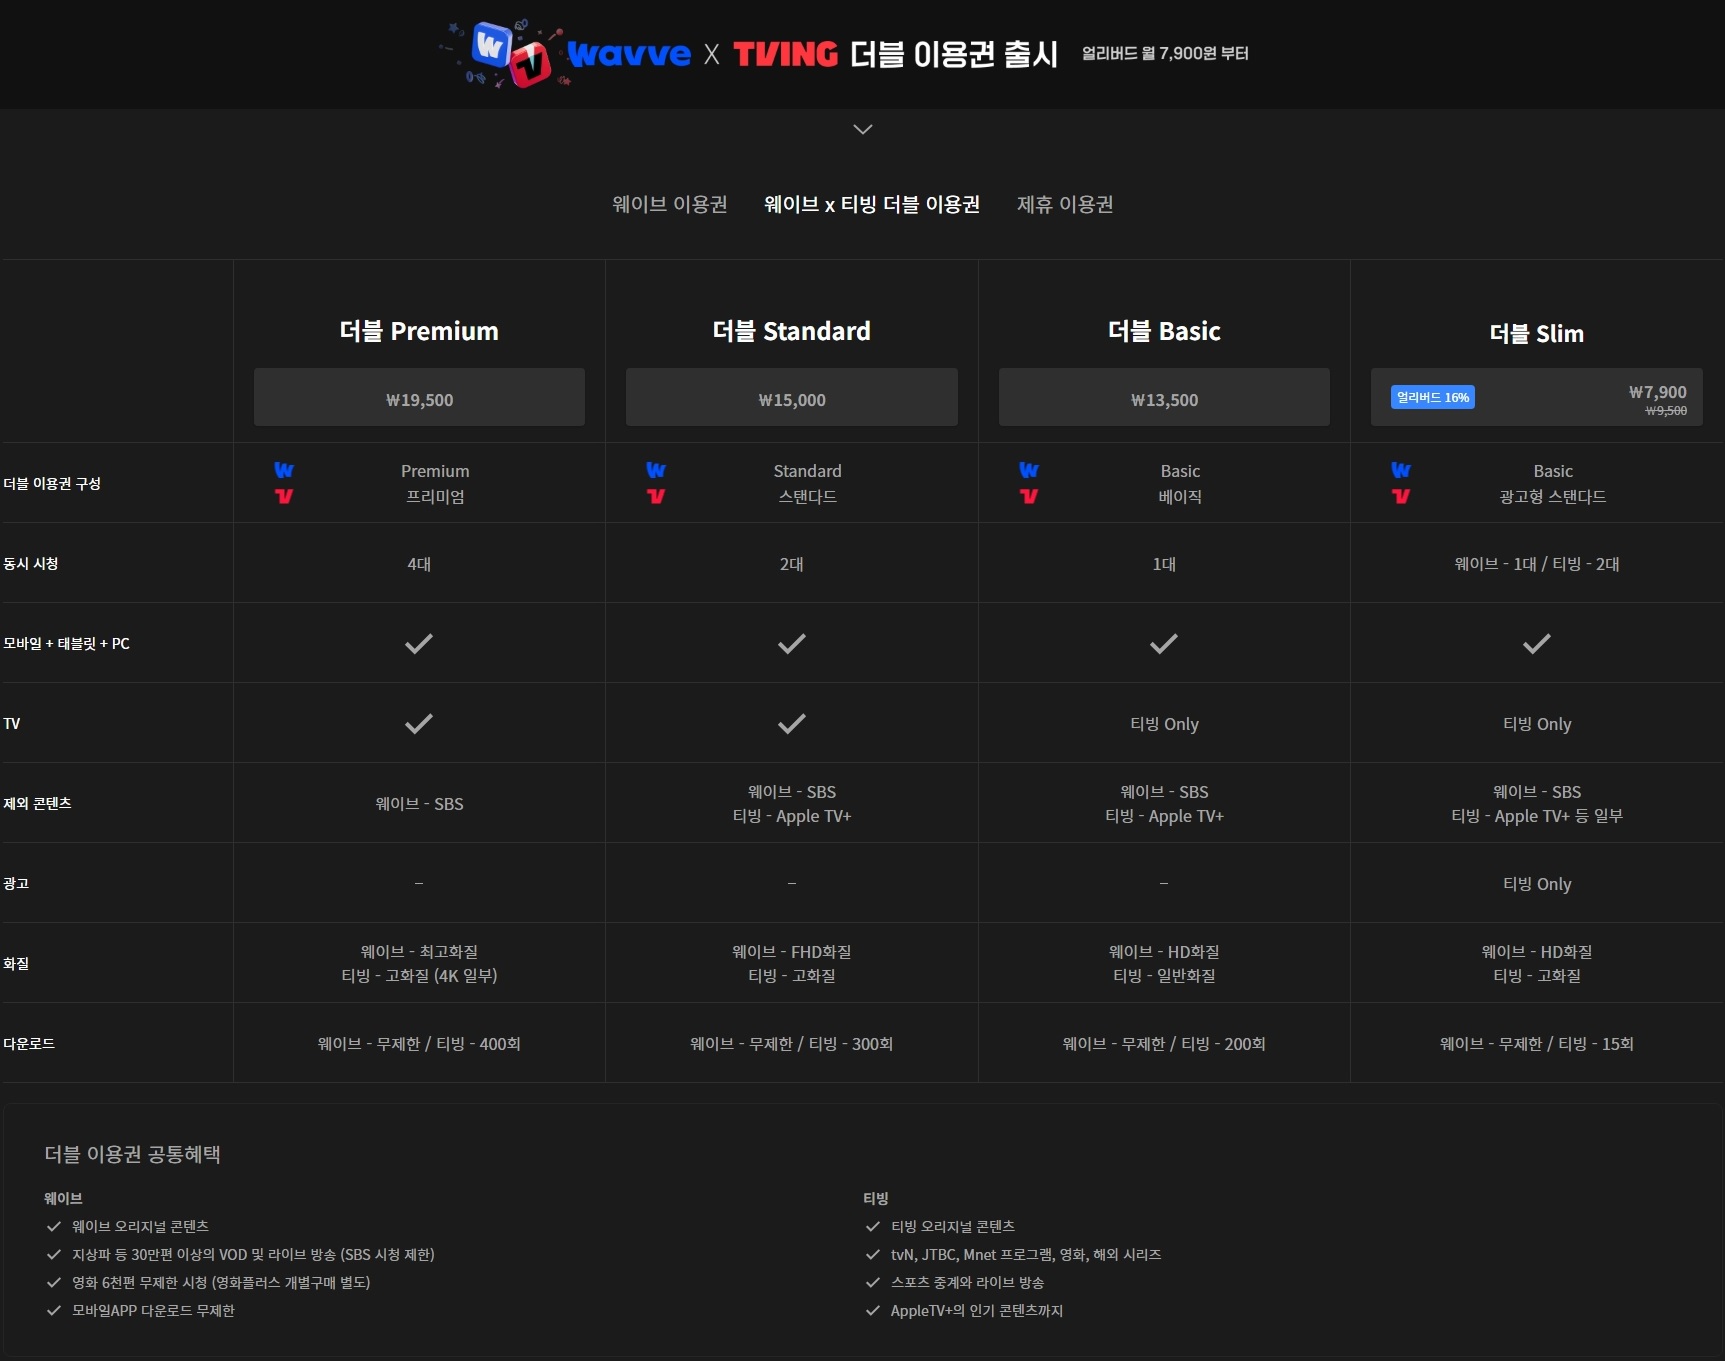Click 티빙 Only in Basic TV row
This screenshot has width=1725, height=1361.
1164,724
